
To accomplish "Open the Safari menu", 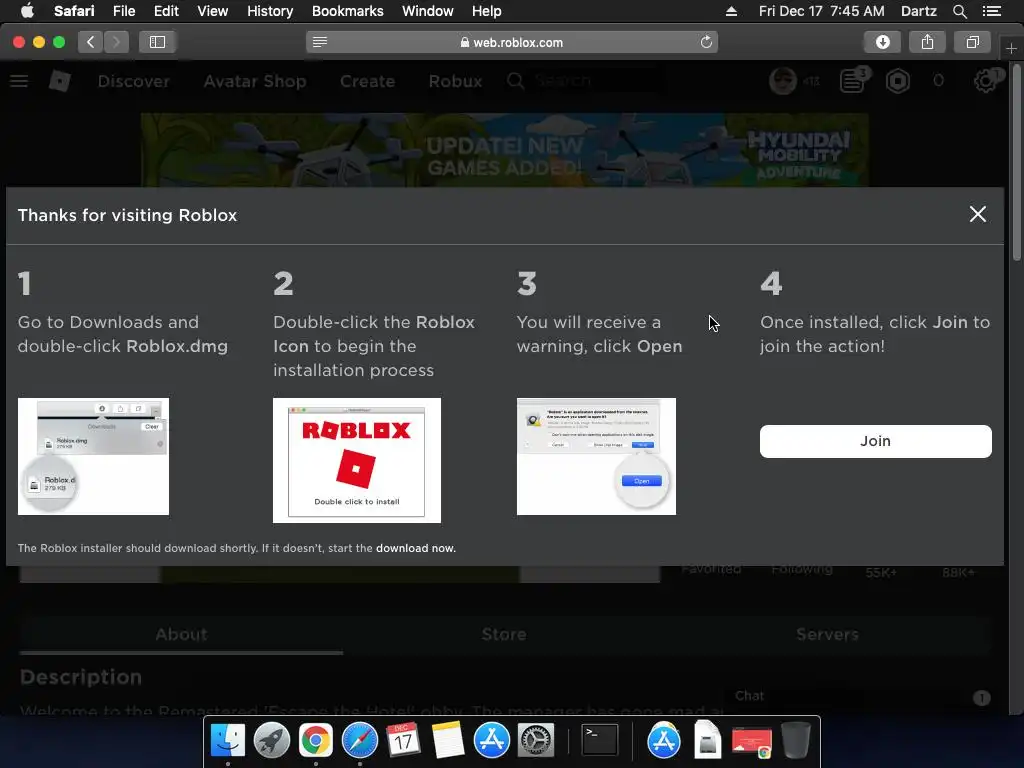I will (x=74, y=11).
